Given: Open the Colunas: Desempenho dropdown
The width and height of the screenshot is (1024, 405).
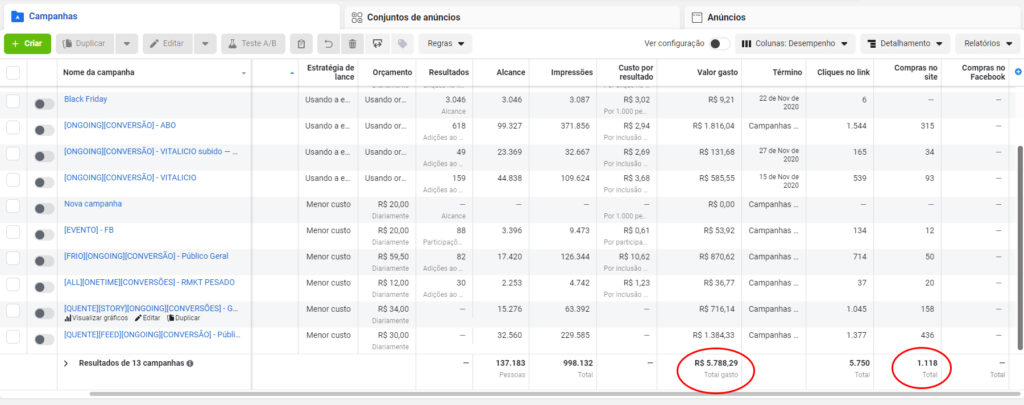Looking at the screenshot, I should (x=795, y=44).
